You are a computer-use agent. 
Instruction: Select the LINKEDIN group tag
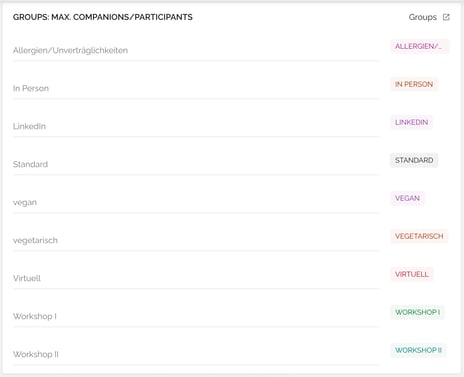click(411, 122)
